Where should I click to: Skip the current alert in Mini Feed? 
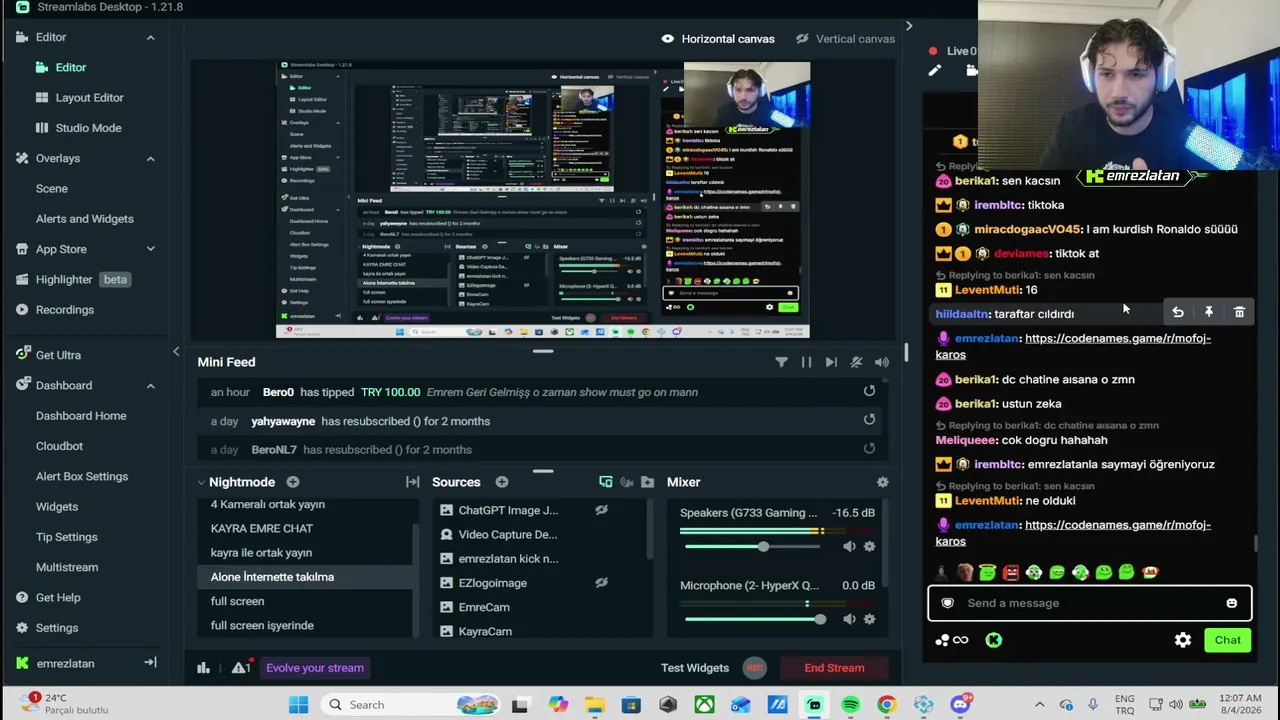[831, 362]
